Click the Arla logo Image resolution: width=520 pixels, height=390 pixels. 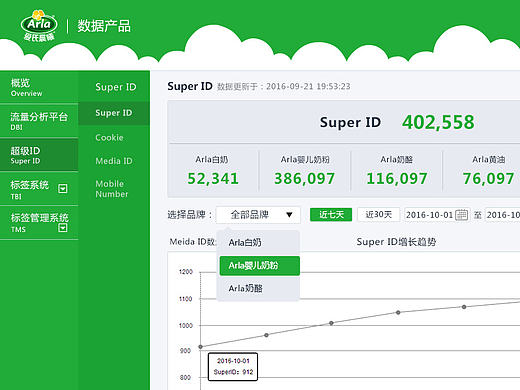[39, 26]
